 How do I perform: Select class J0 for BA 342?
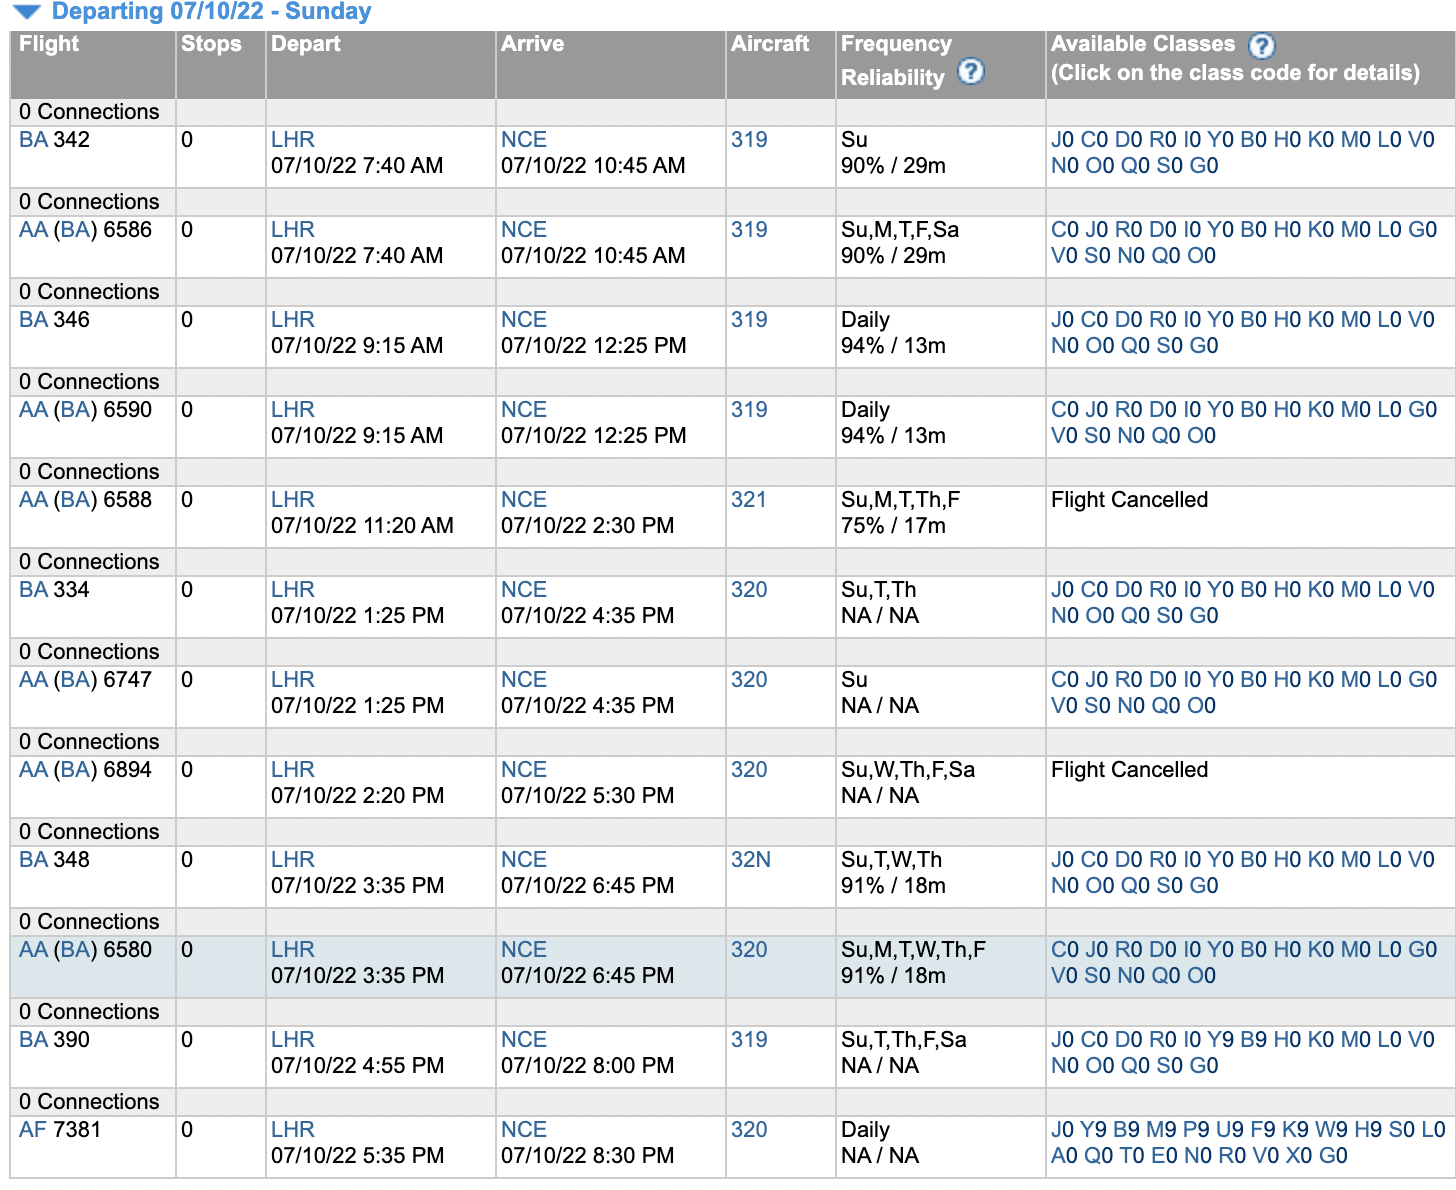tap(1062, 140)
